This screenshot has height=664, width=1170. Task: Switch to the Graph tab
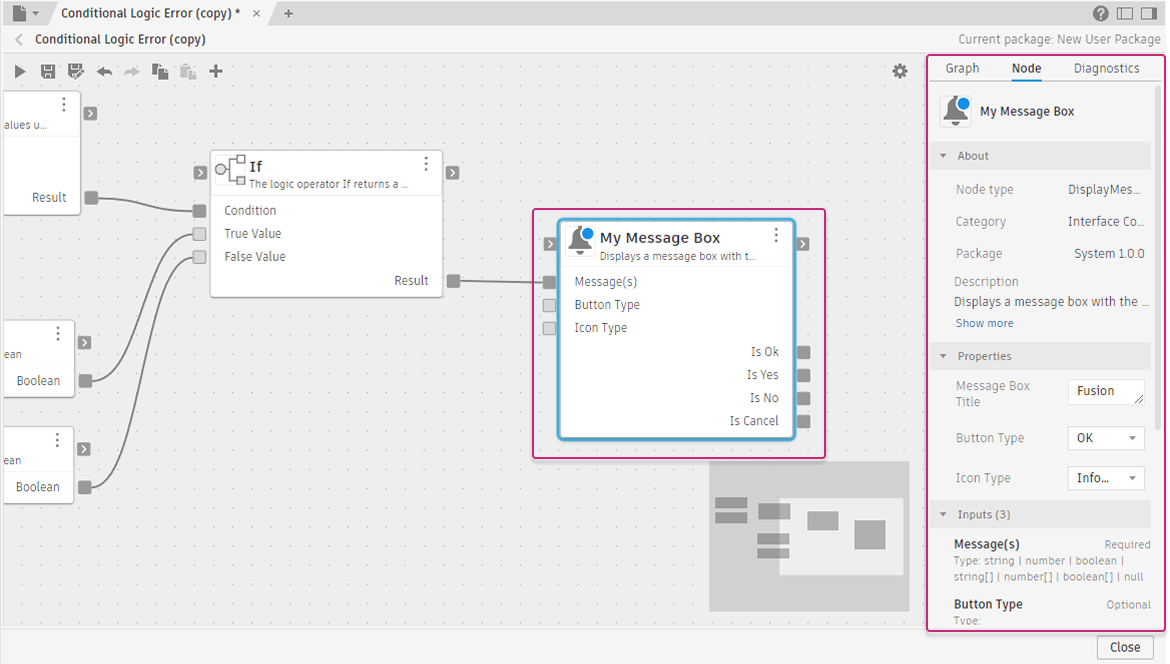click(962, 68)
